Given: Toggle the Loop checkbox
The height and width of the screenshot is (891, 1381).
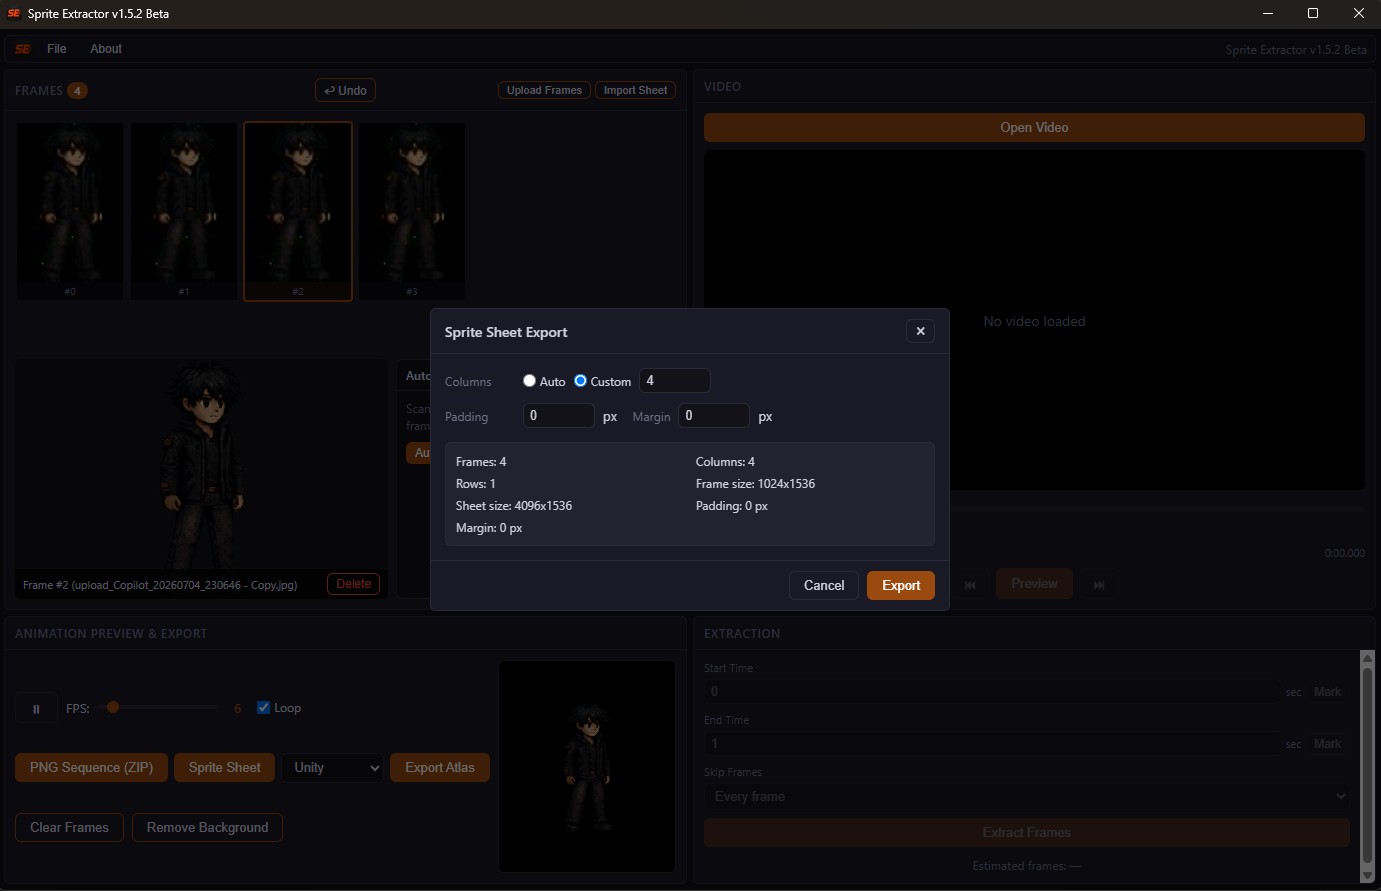Looking at the screenshot, I should point(264,708).
